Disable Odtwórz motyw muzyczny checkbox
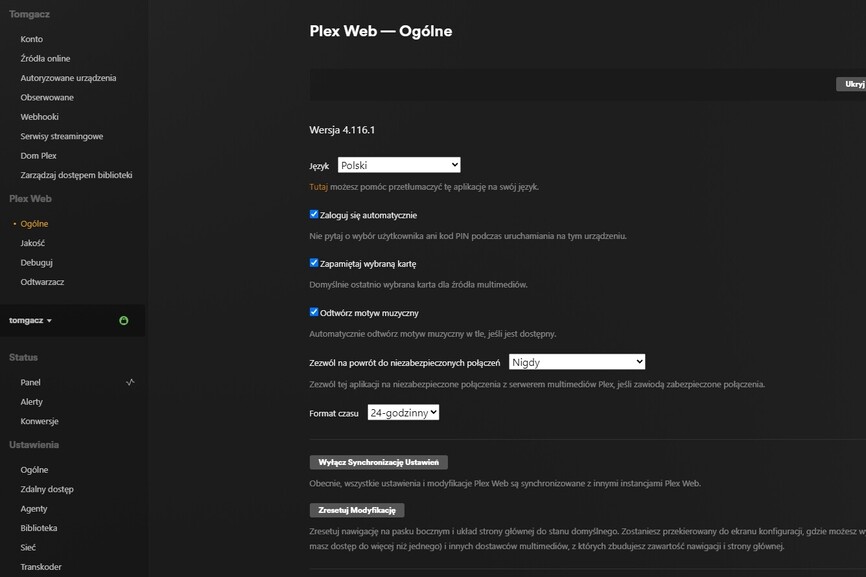Image resolution: width=866 pixels, height=577 pixels. (314, 312)
